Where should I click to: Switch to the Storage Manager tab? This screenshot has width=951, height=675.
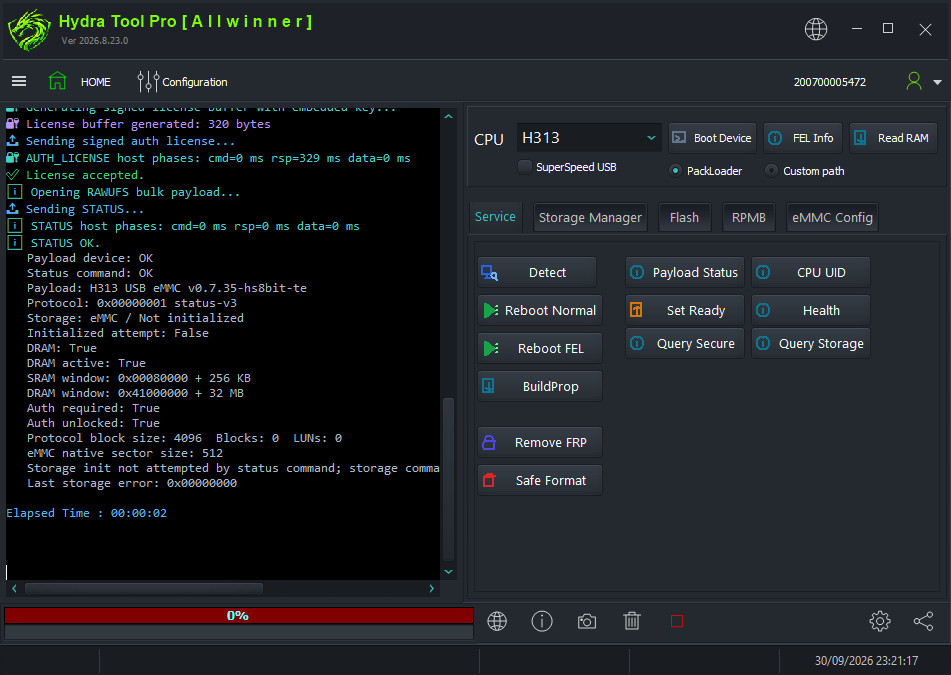(590, 217)
